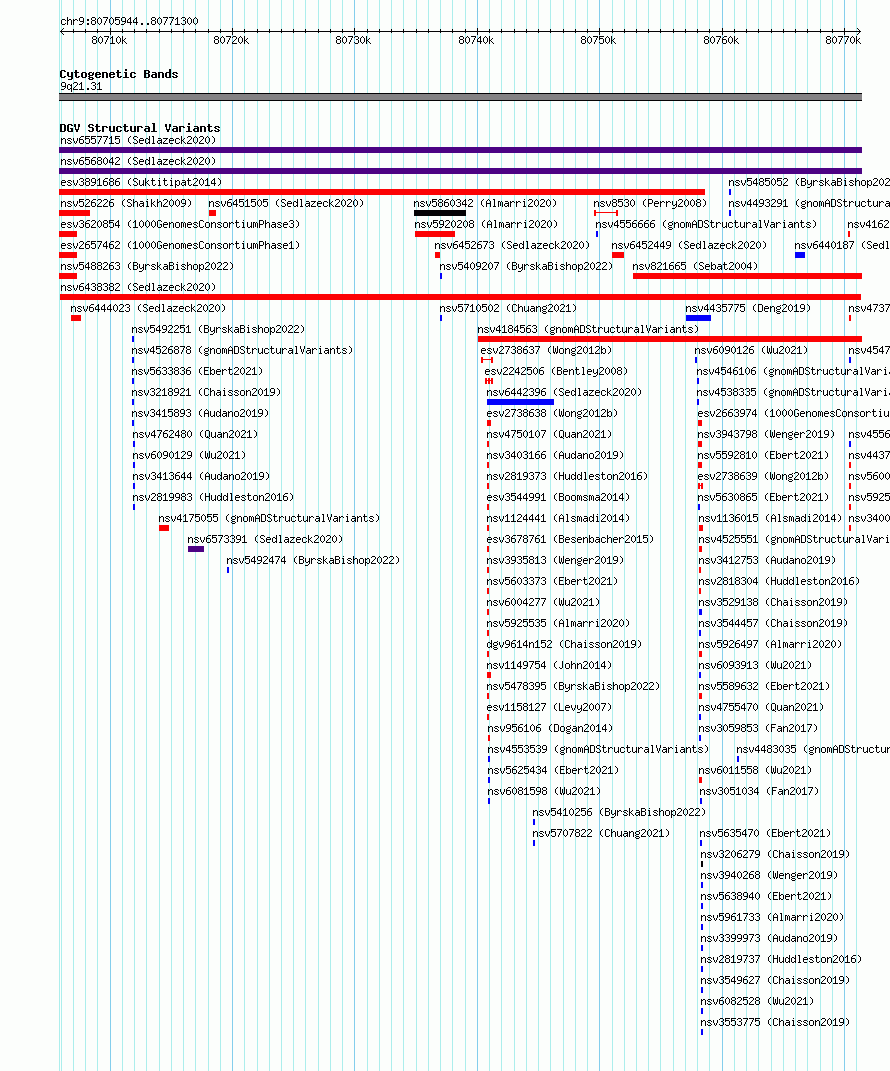This screenshot has width=890, height=1071.
Task: Select nsv526226 (Shaikh2009) label
Action: click(x=126, y=204)
